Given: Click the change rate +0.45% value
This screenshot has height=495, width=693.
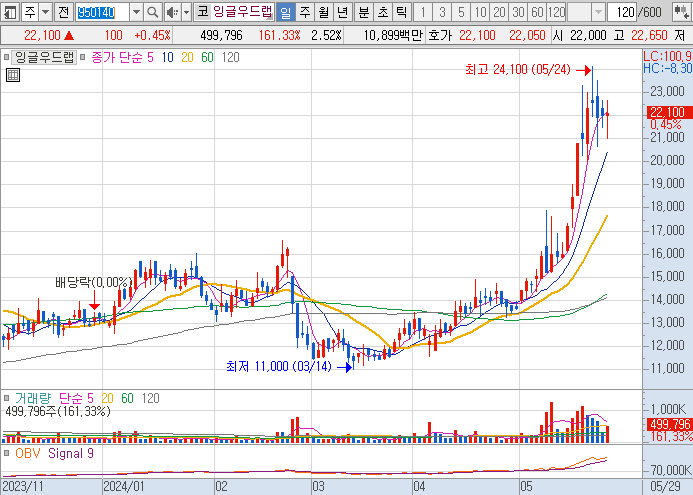Looking at the screenshot, I should click(x=152, y=35).
